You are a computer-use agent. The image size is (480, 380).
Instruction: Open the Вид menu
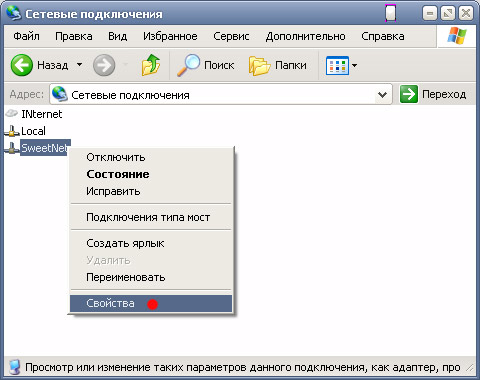coord(118,36)
